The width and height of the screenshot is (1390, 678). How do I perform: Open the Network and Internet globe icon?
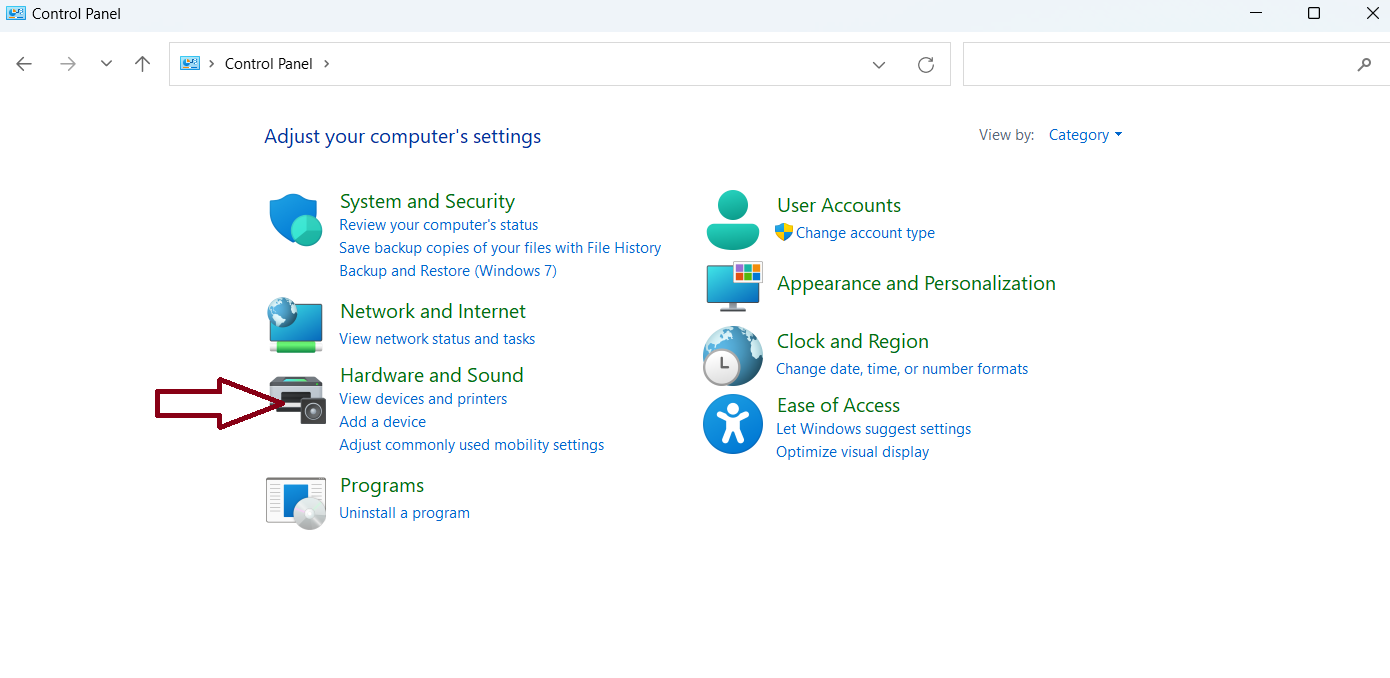[x=295, y=325]
